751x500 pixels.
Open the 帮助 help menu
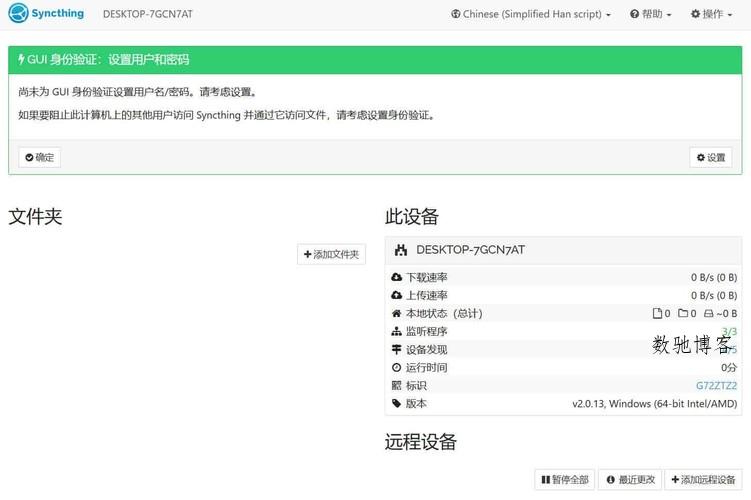(x=650, y=14)
